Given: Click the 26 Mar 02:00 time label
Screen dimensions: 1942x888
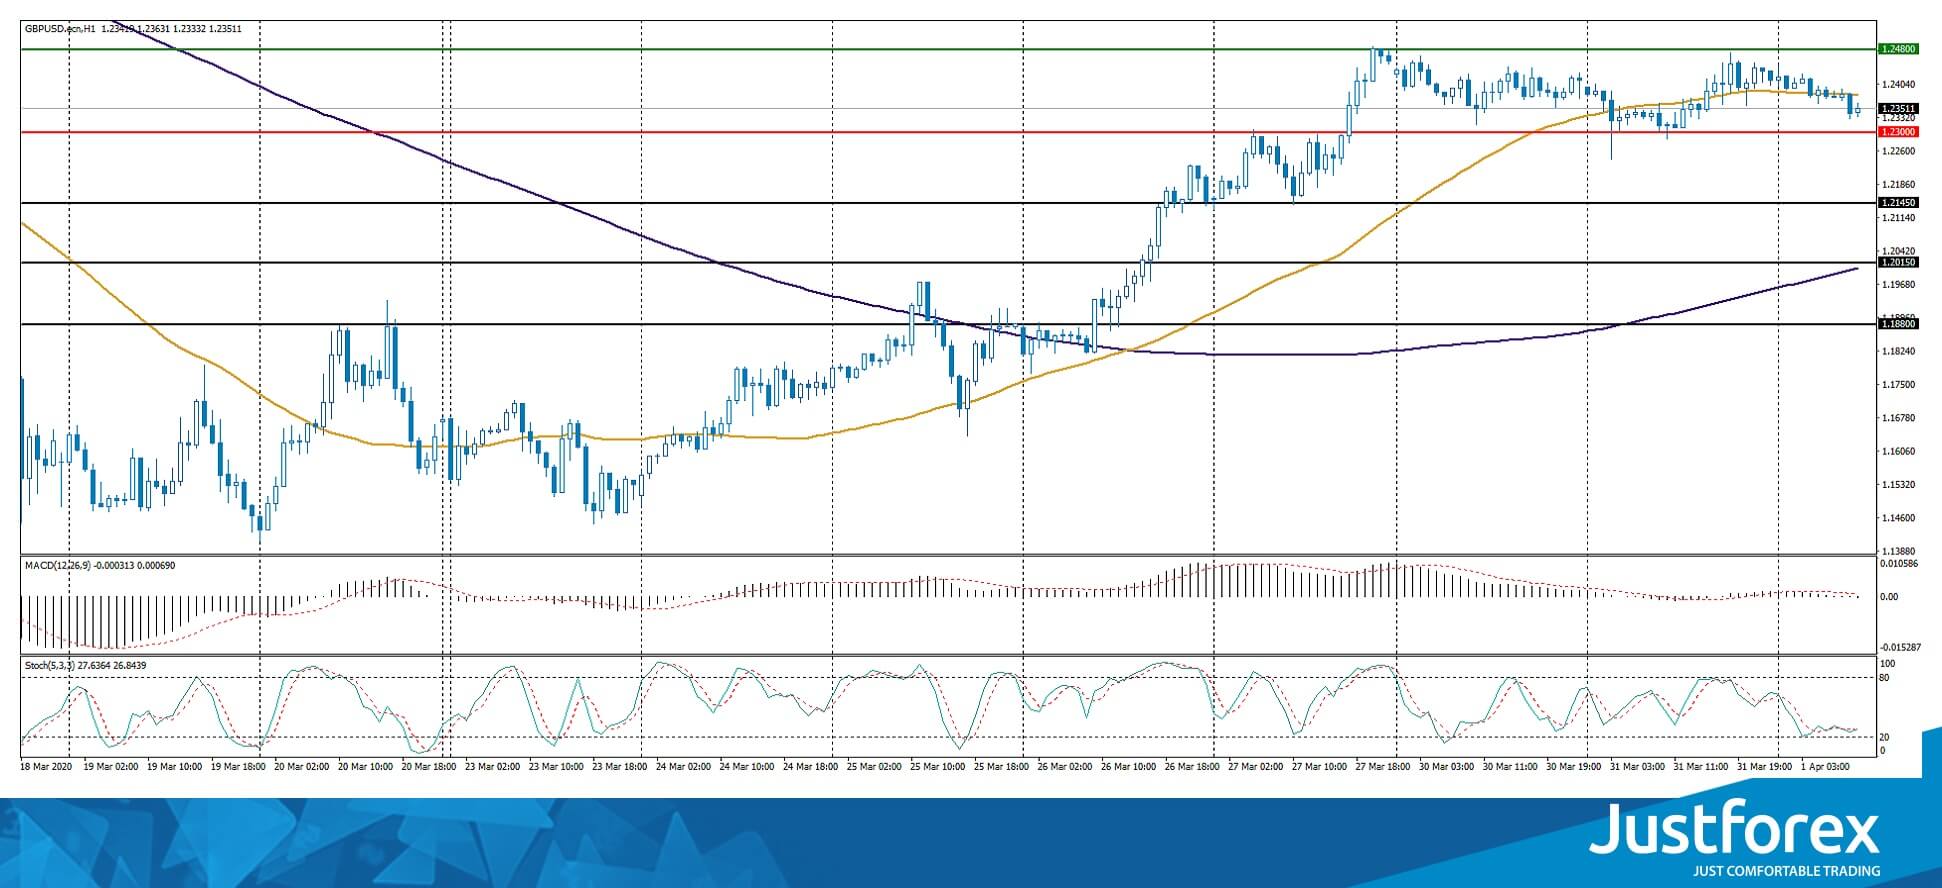Looking at the screenshot, I should click(x=1067, y=767).
